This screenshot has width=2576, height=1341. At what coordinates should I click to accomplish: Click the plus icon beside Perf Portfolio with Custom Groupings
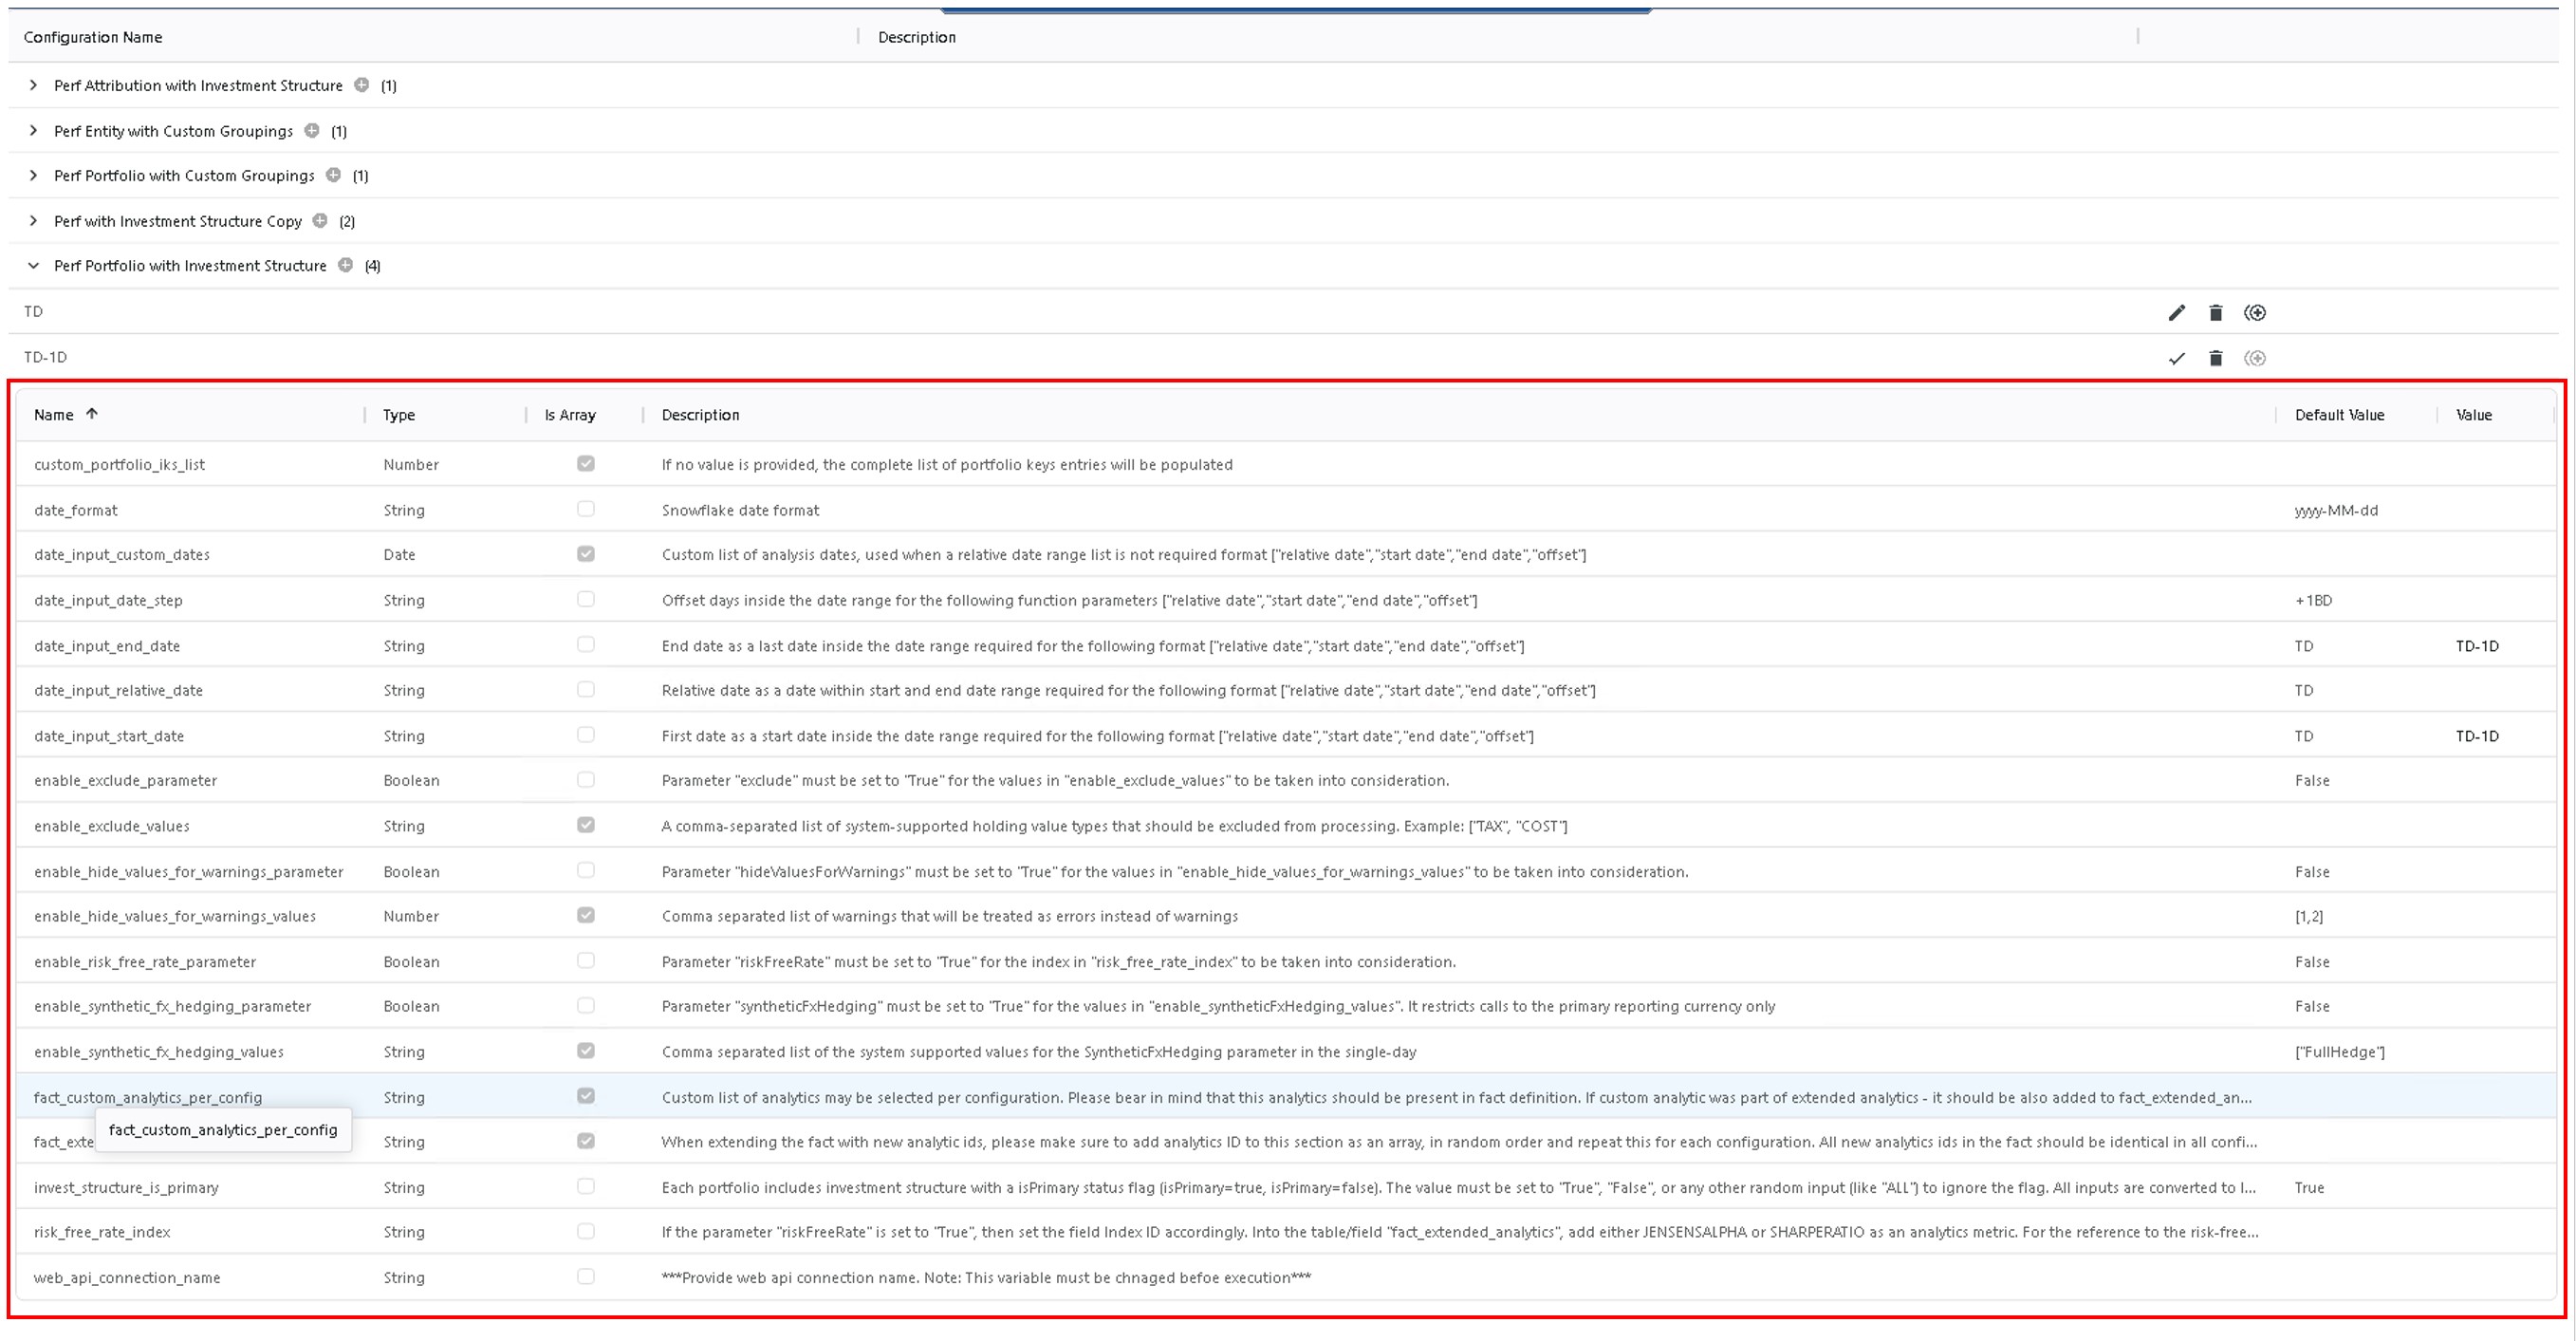pyautogui.click(x=333, y=175)
